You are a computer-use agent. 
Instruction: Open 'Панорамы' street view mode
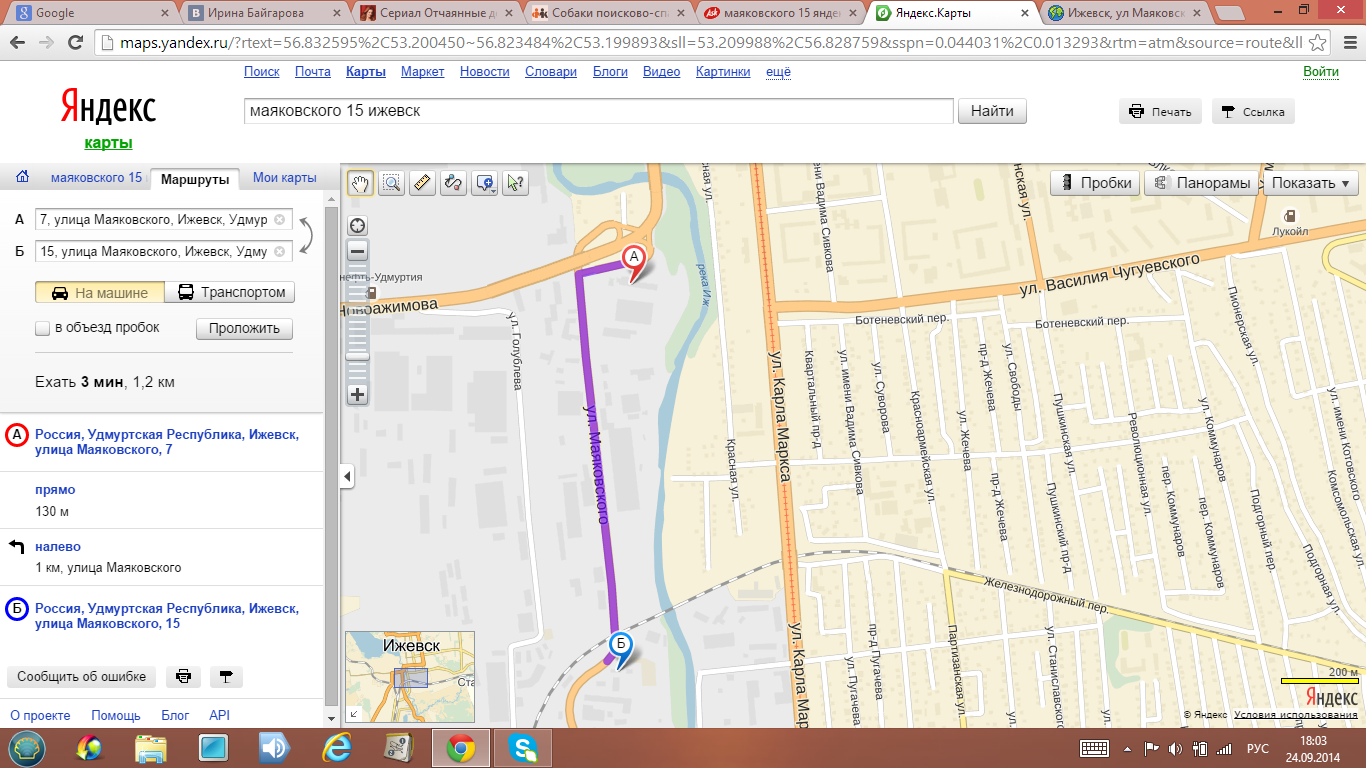[x=1201, y=183]
